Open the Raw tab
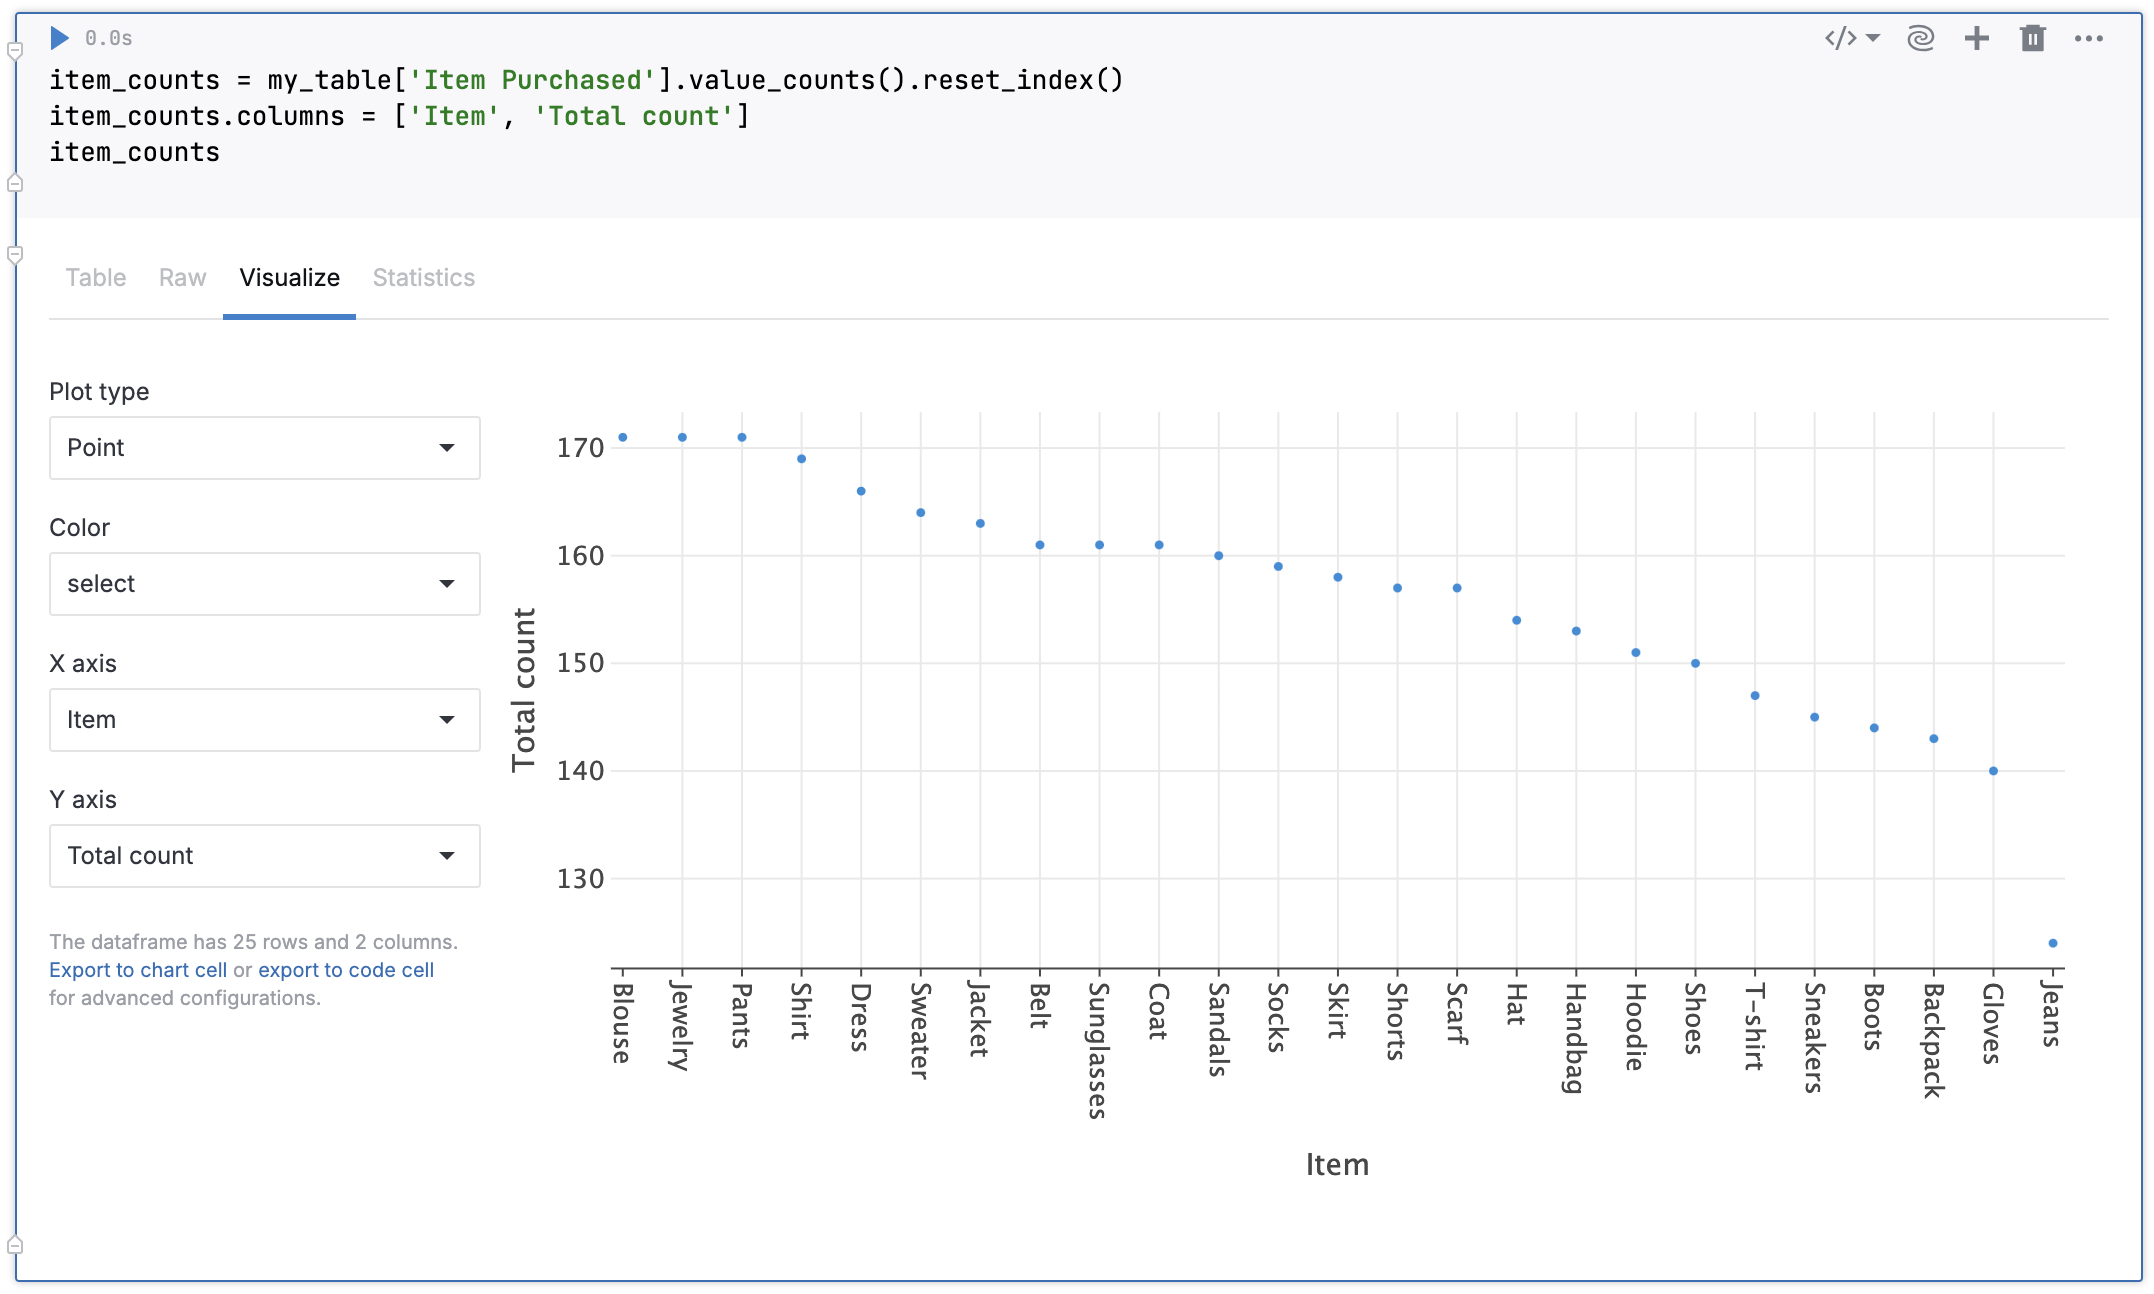Screen dimensions: 2154x1294 click(x=182, y=278)
